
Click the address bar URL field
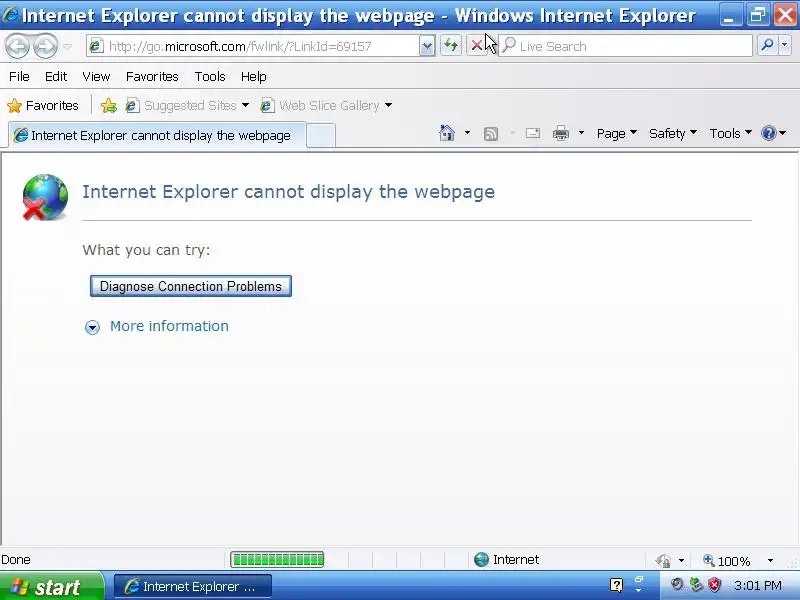click(253, 46)
